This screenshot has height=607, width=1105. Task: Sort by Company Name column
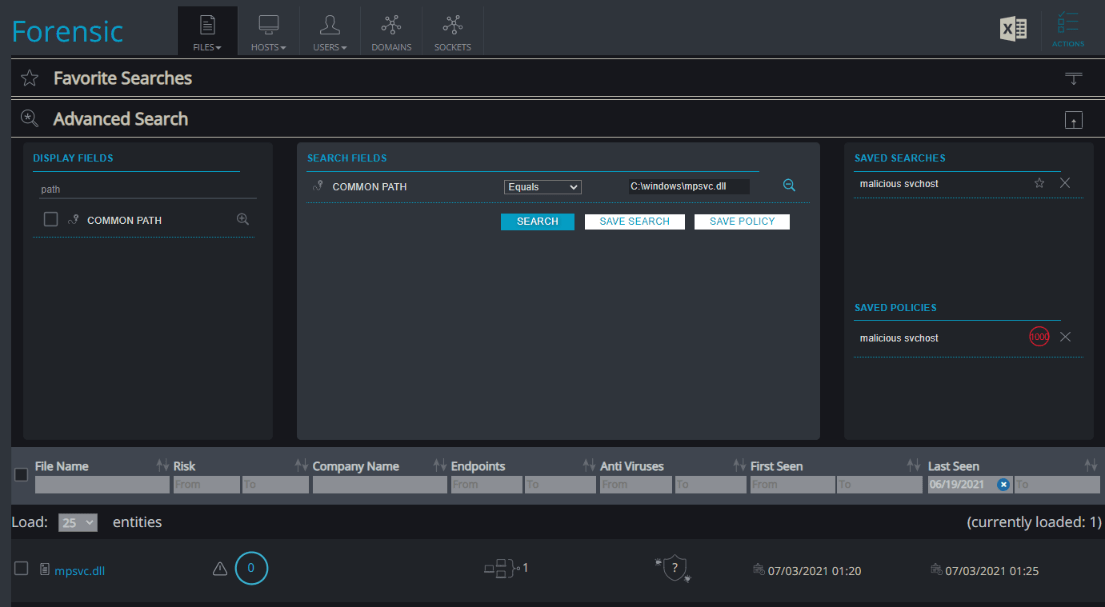tap(440, 465)
